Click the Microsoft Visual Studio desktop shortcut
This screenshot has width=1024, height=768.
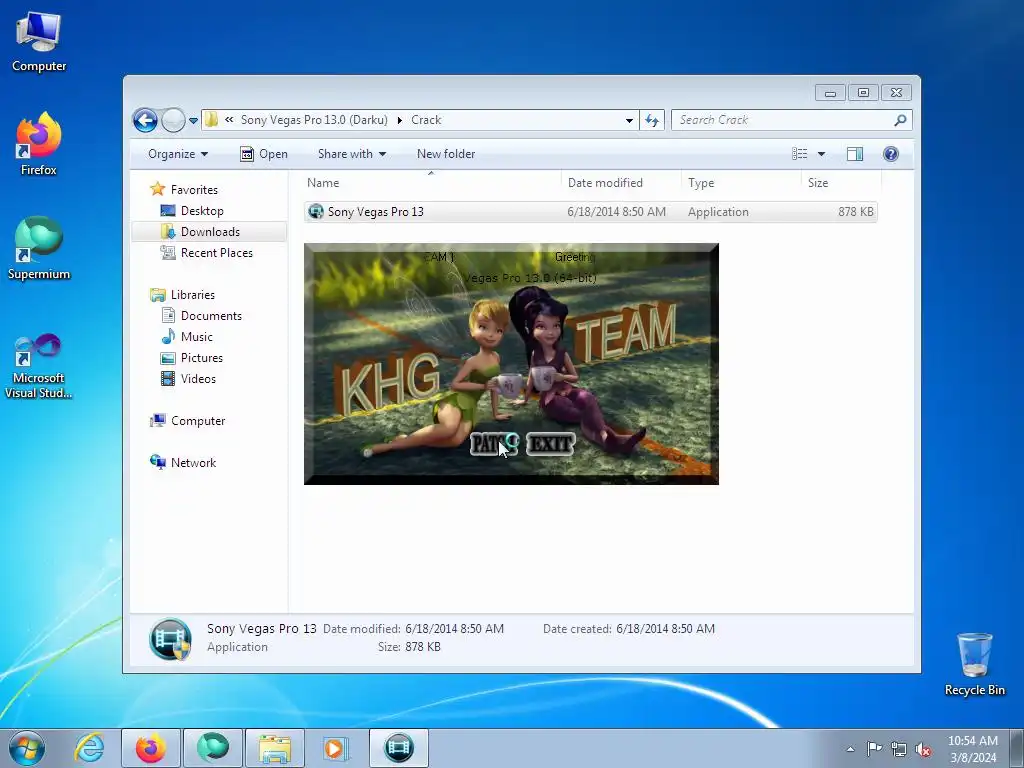tap(39, 366)
